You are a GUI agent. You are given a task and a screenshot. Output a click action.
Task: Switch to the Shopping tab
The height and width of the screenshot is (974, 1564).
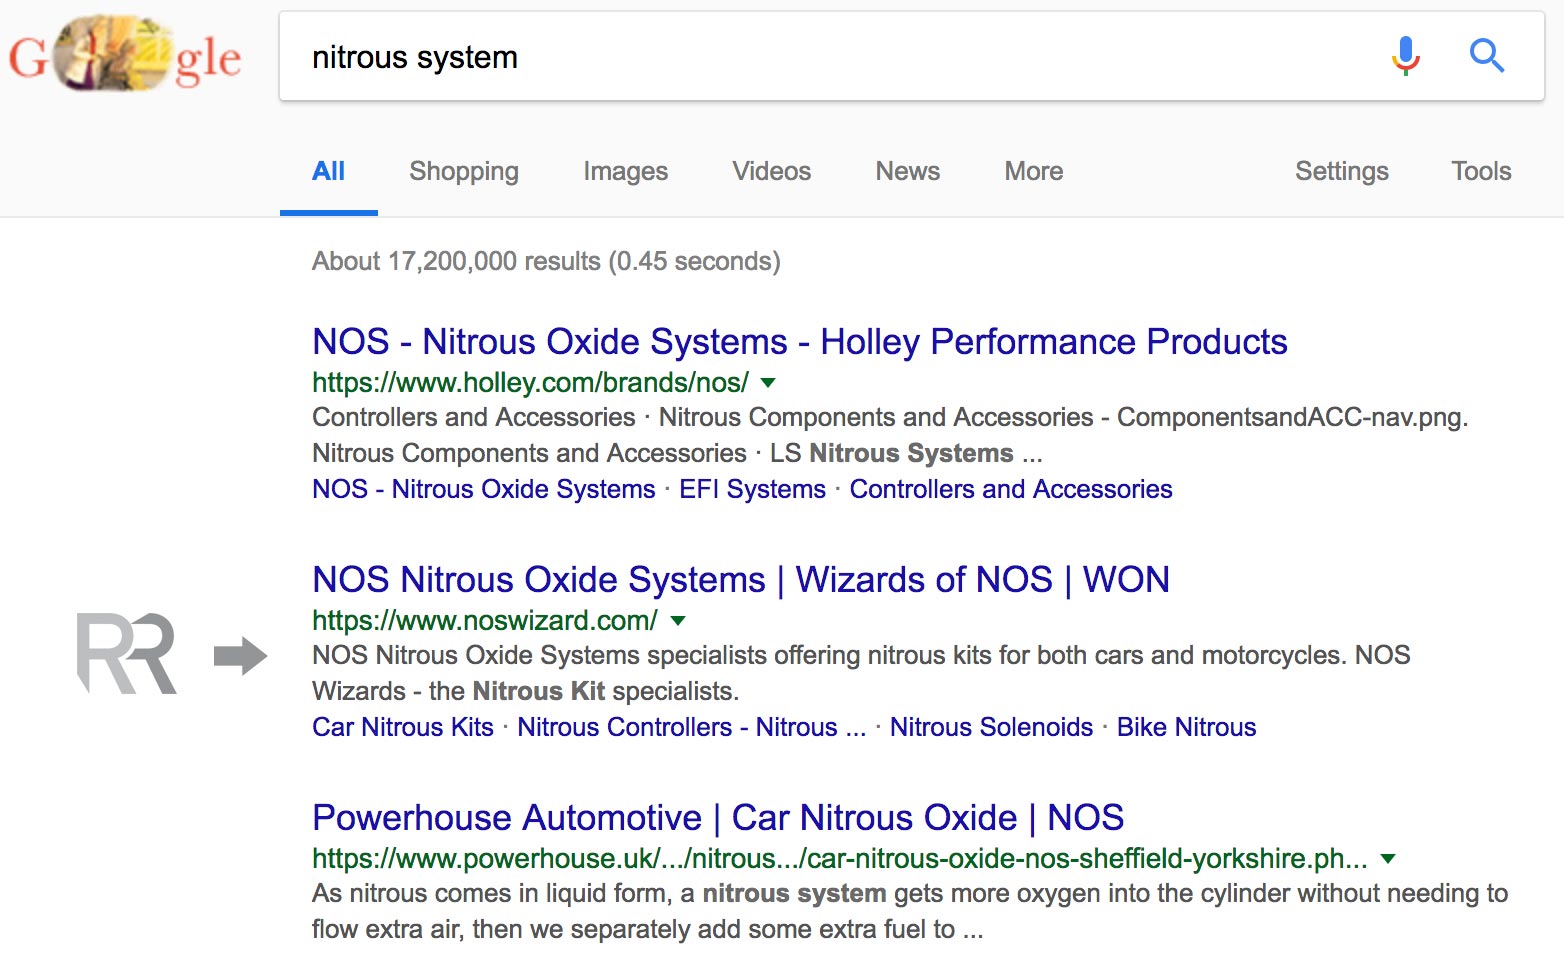point(464,171)
